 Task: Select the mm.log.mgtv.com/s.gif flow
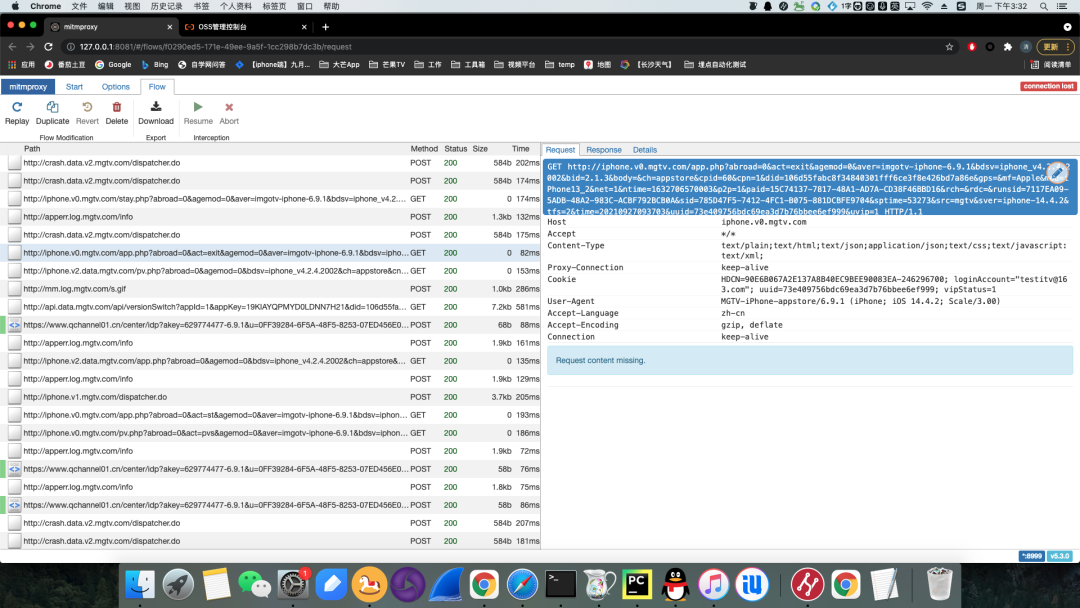coord(270,289)
